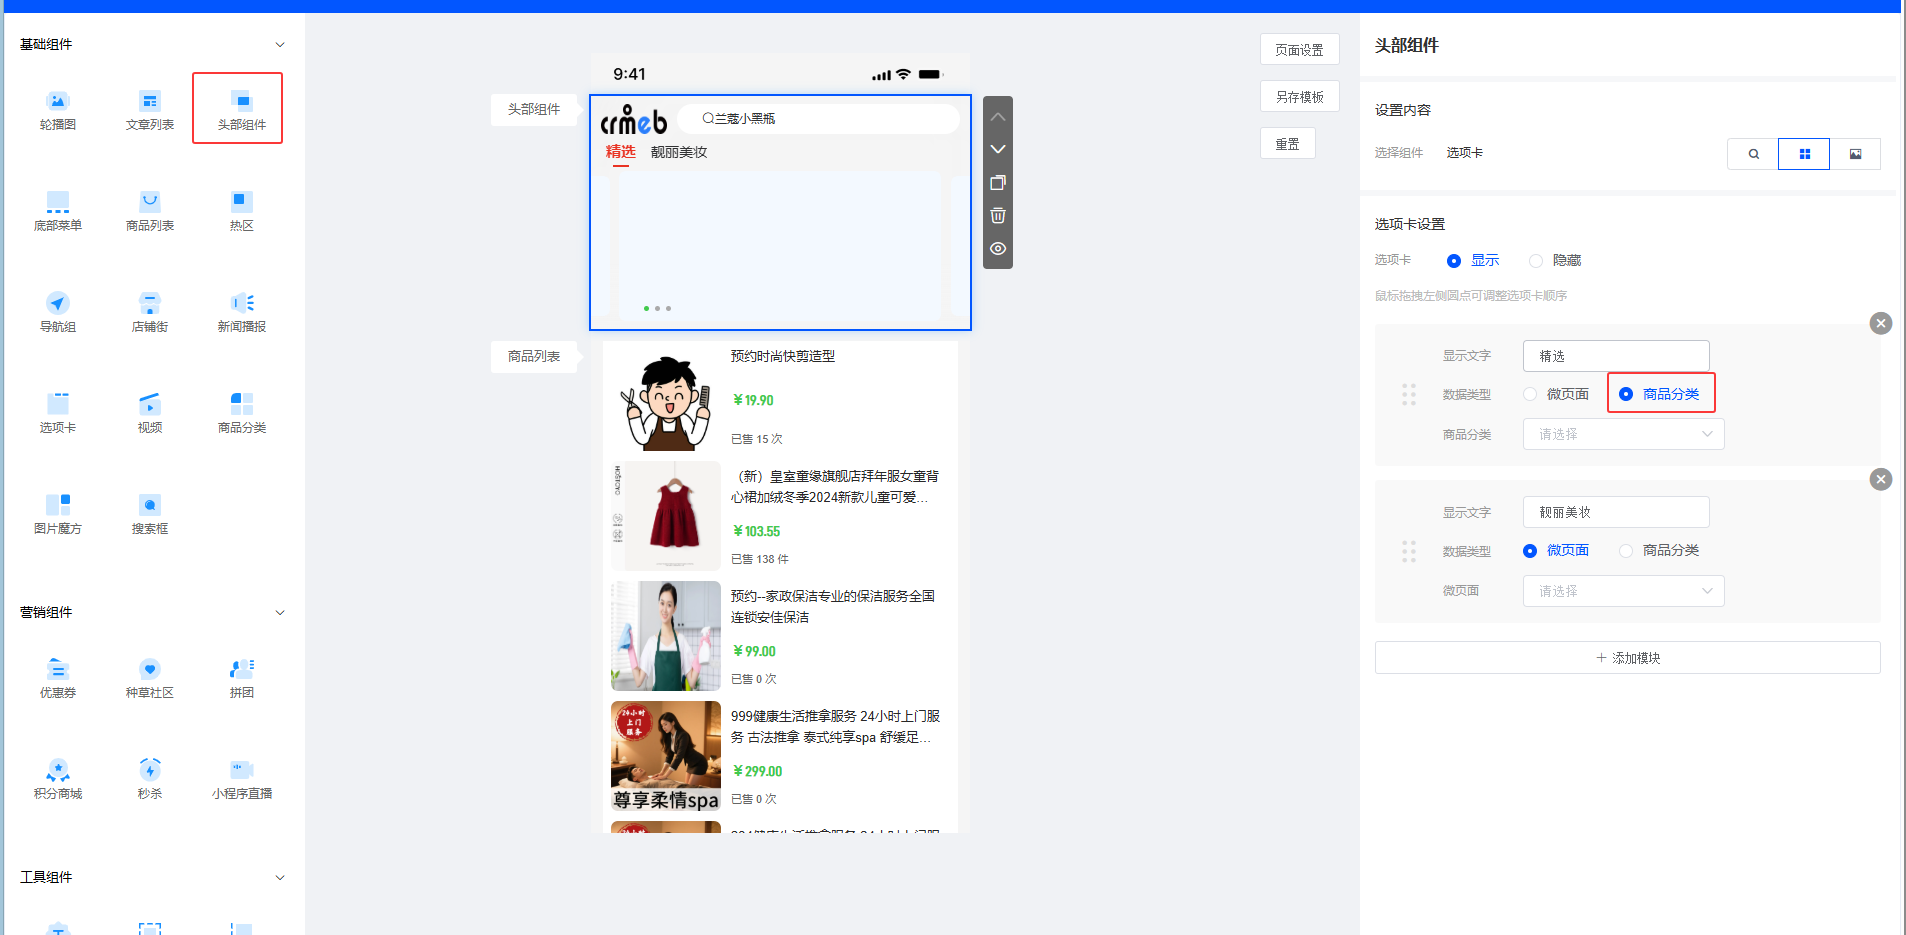Collapse the 基础组件 section
Image resolution: width=1906 pixels, height=935 pixels.
(280, 45)
